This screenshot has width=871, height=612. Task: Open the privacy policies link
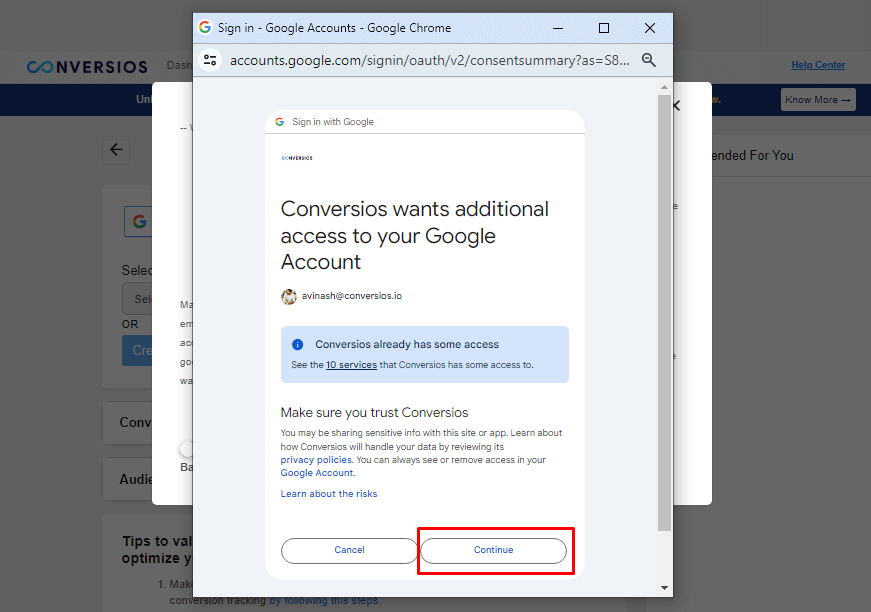[x=316, y=460]
